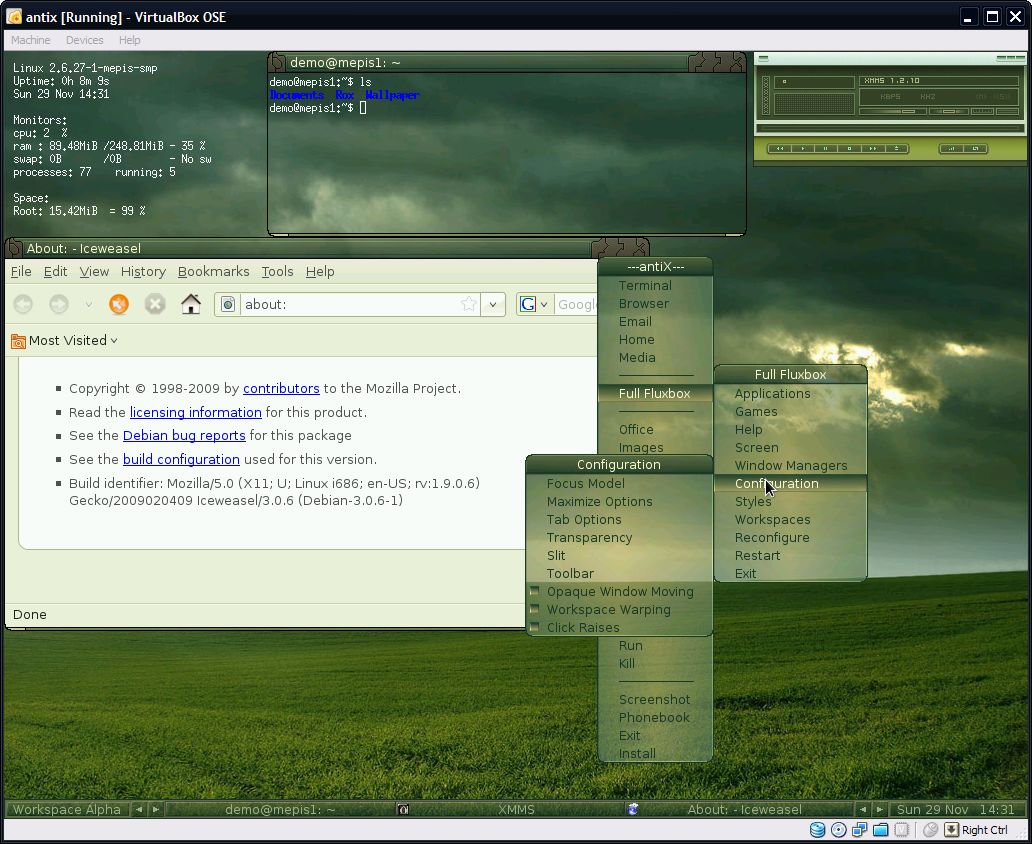The height and width of the screenshot is (844, 1032).
Task: Open the Debian bug reports link
Action: click(184, 435)
